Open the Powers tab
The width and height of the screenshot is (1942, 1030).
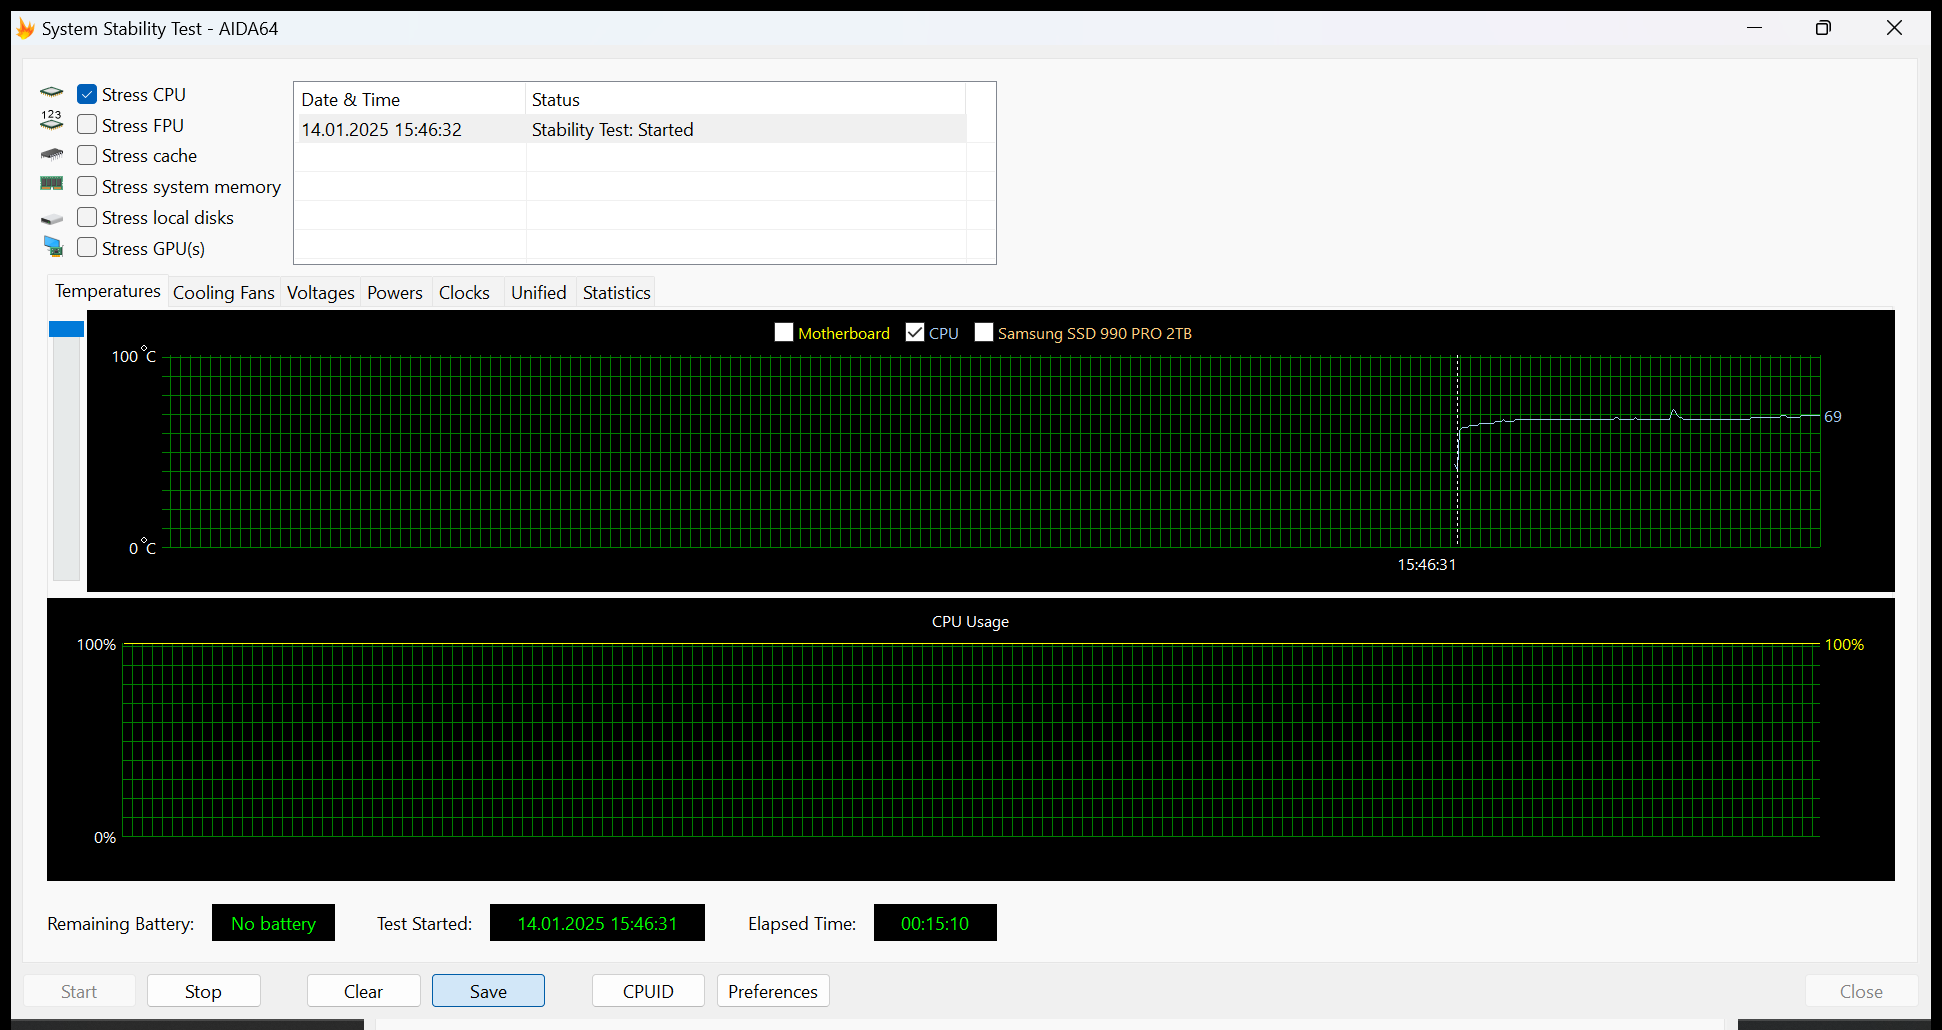(395, 293)
